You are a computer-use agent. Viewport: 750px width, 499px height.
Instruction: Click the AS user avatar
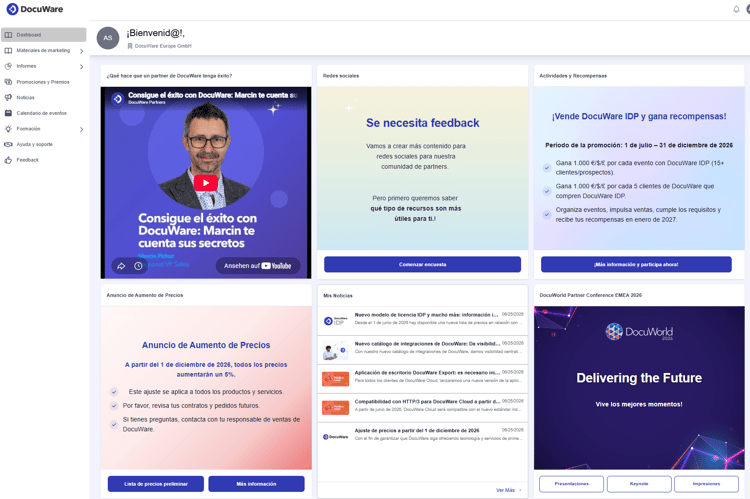pos(108,38)
